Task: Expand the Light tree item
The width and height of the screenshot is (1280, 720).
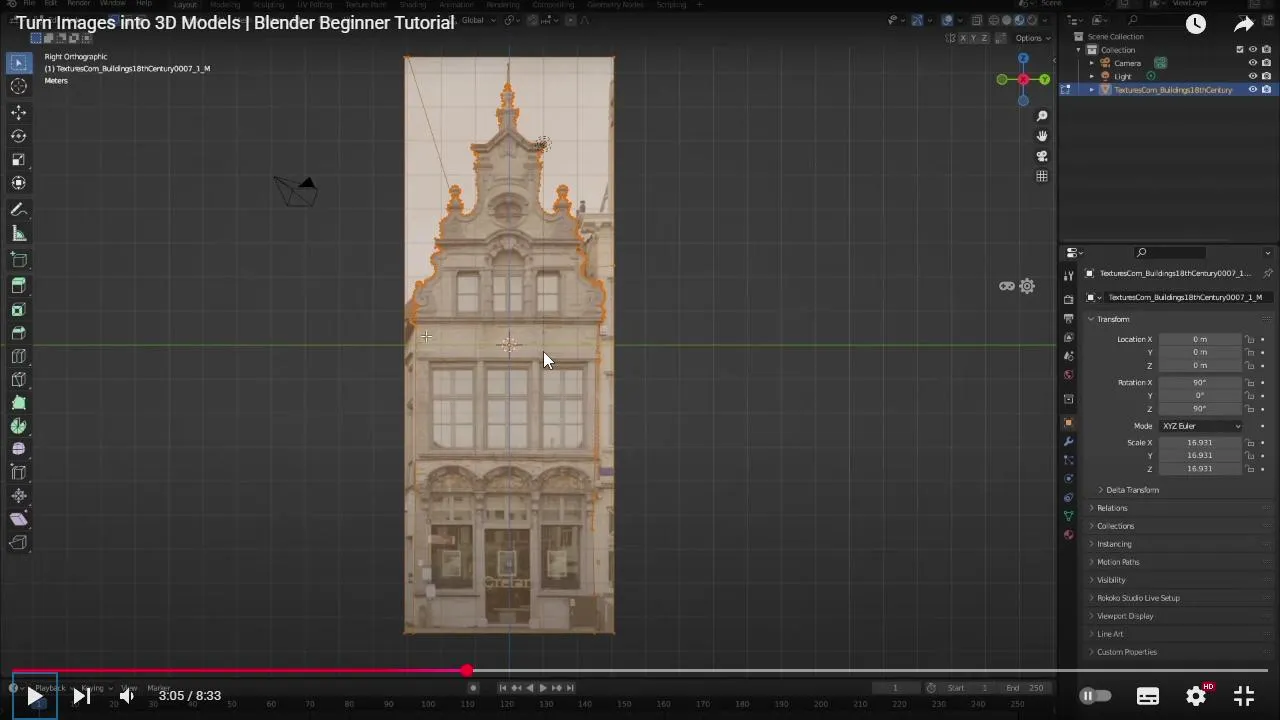Action: pyautogui.click(x=1092, y=76)
